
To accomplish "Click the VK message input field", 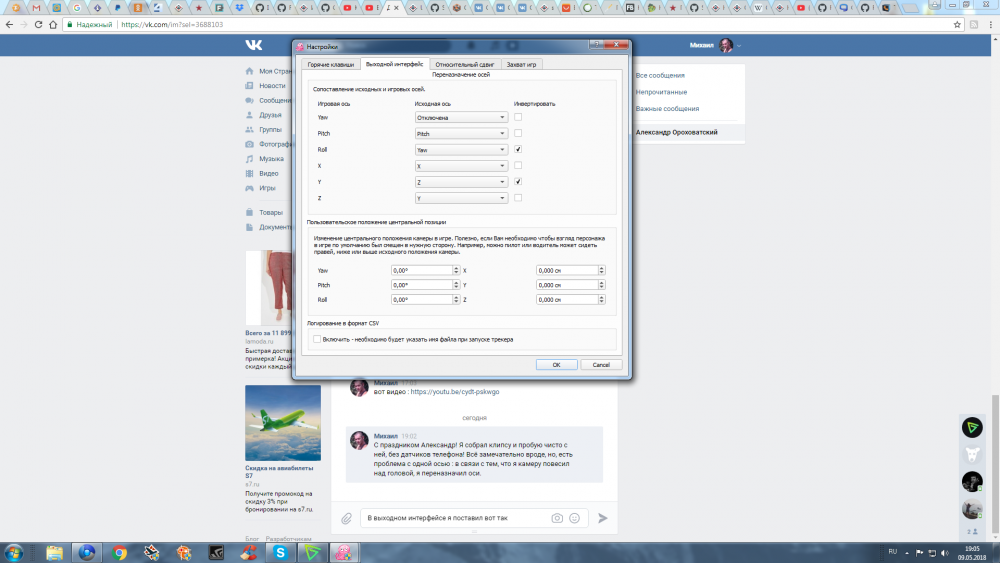I will click(456, 518).
